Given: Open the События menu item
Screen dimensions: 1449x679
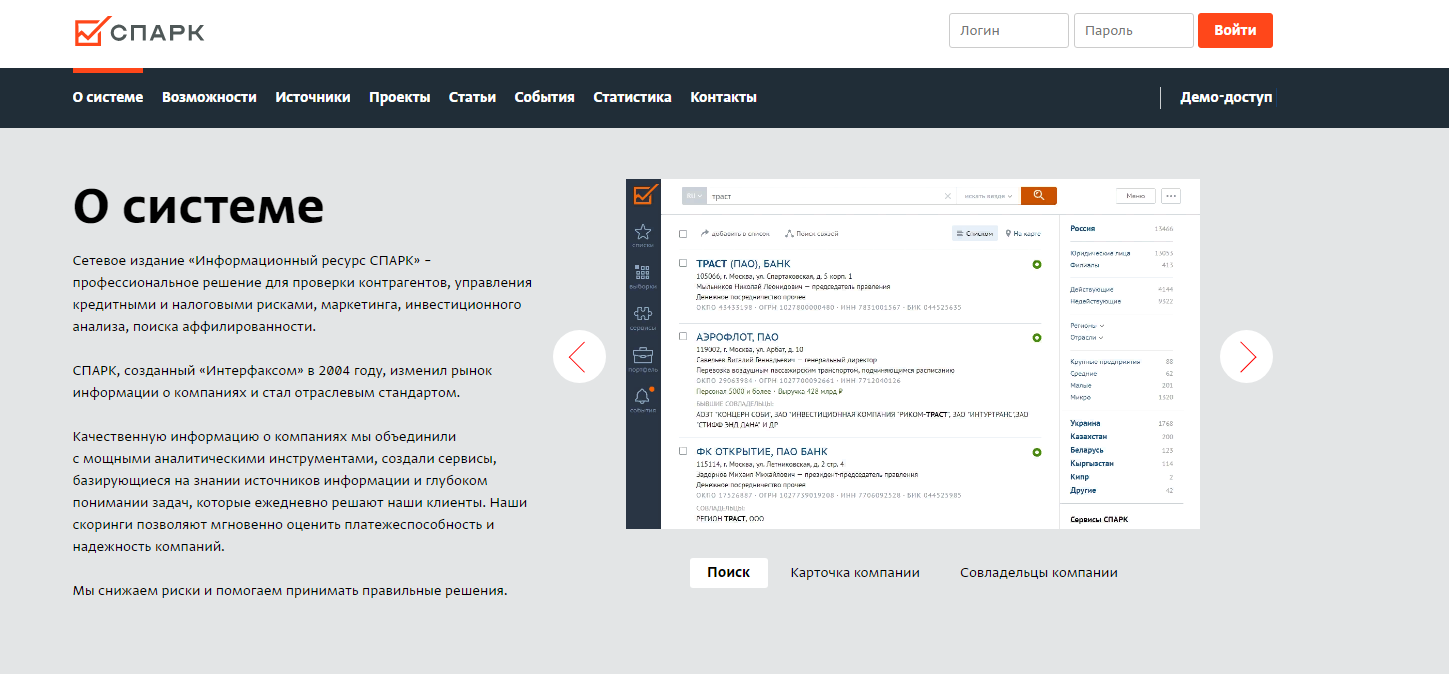Looking at the screenshot, I should click(x=544, y=97).
